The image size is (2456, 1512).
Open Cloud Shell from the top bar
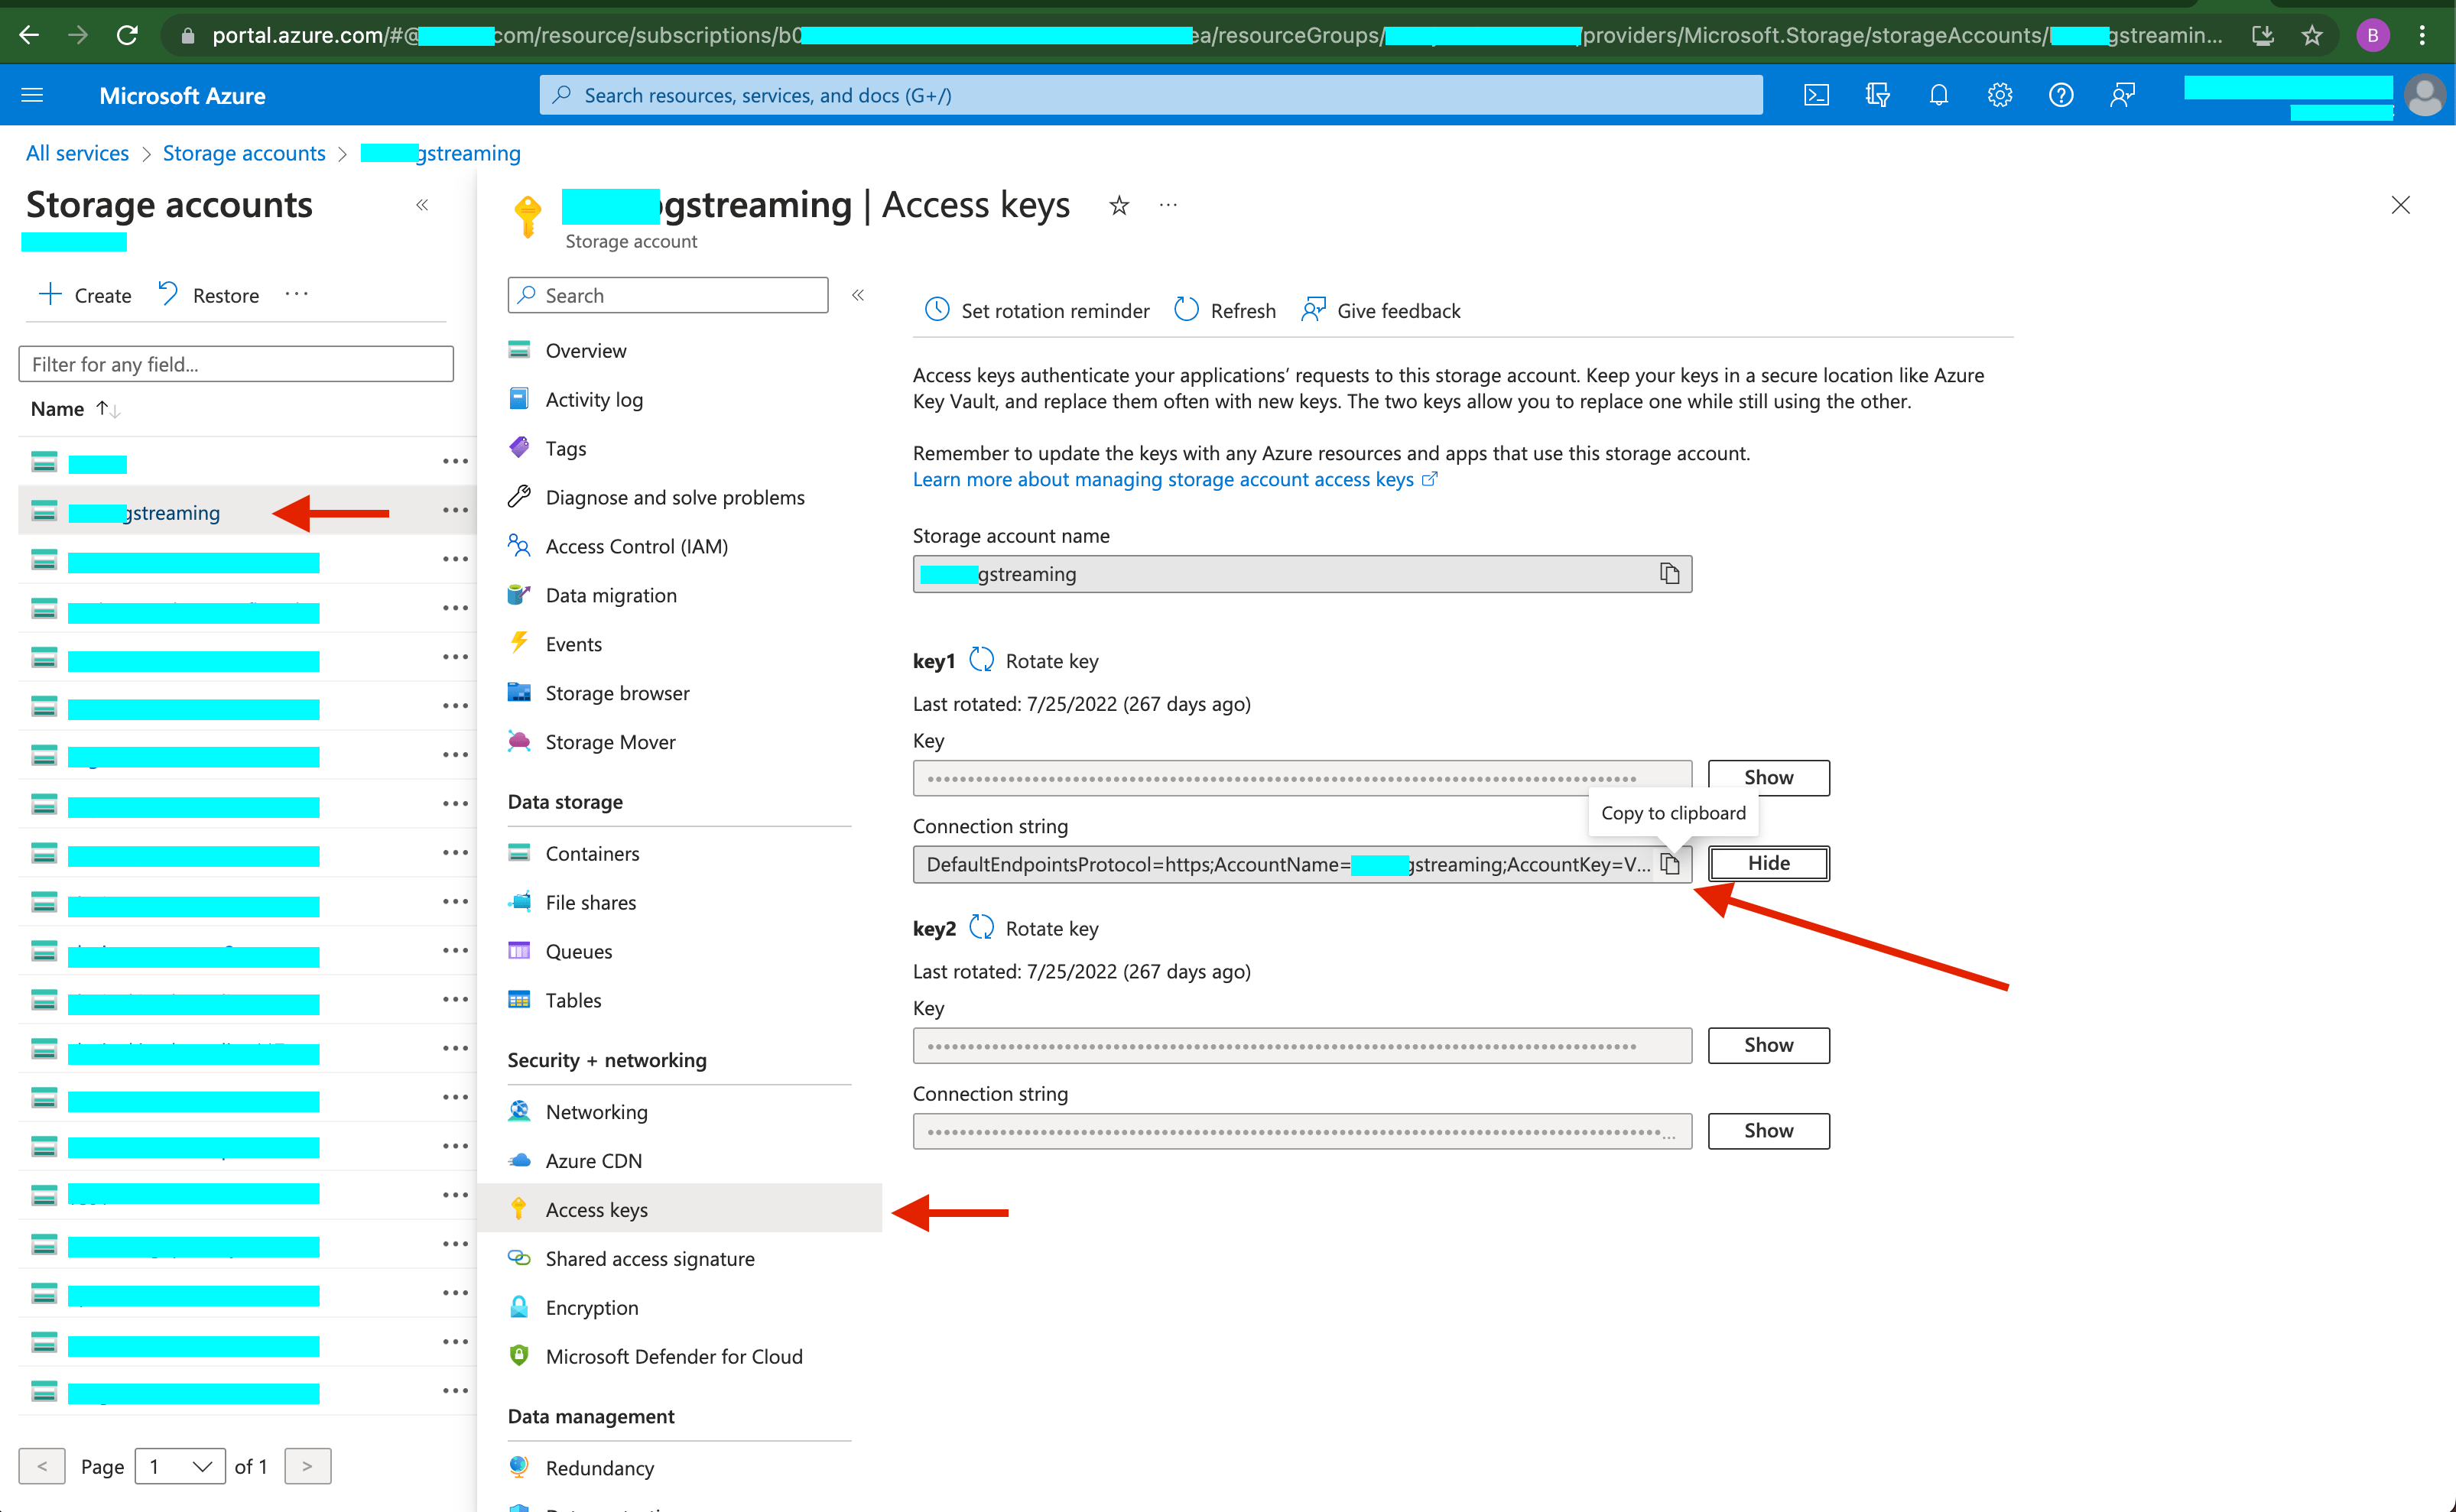tap(1817, 94)
